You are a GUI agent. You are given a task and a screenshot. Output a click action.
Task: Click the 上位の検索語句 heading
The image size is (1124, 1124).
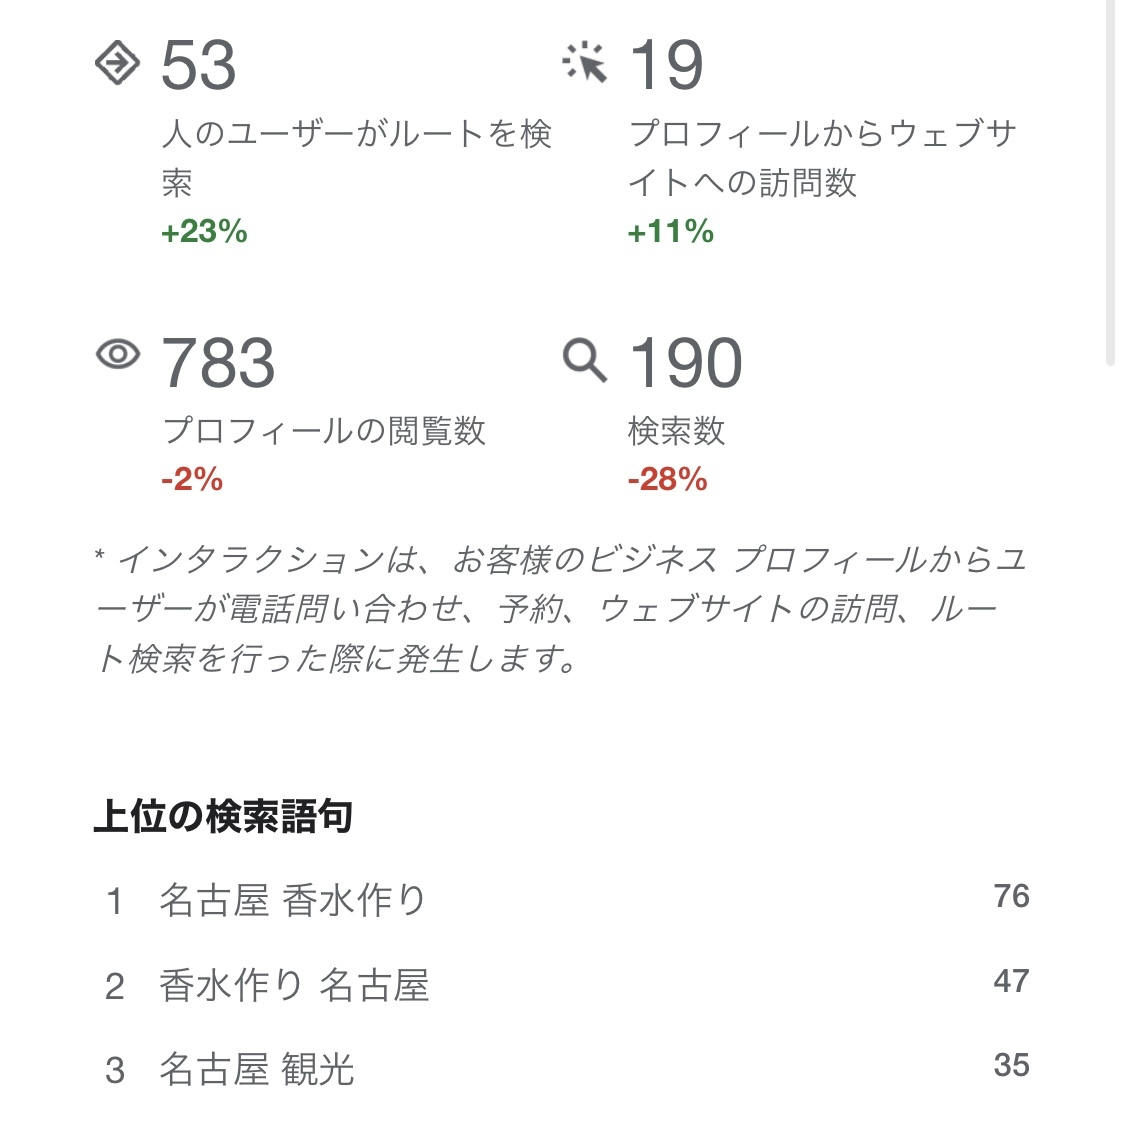(223, 816)
